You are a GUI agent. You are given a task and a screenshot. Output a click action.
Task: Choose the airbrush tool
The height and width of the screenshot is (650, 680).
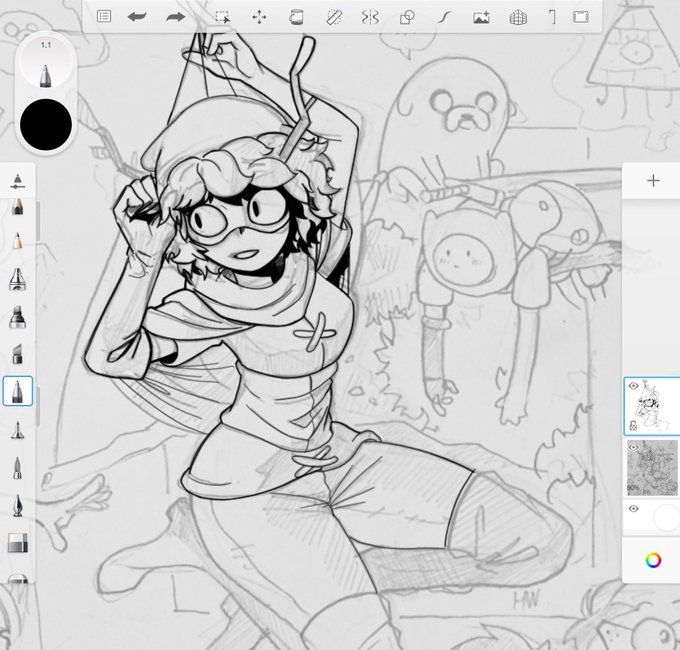point(17,279)
